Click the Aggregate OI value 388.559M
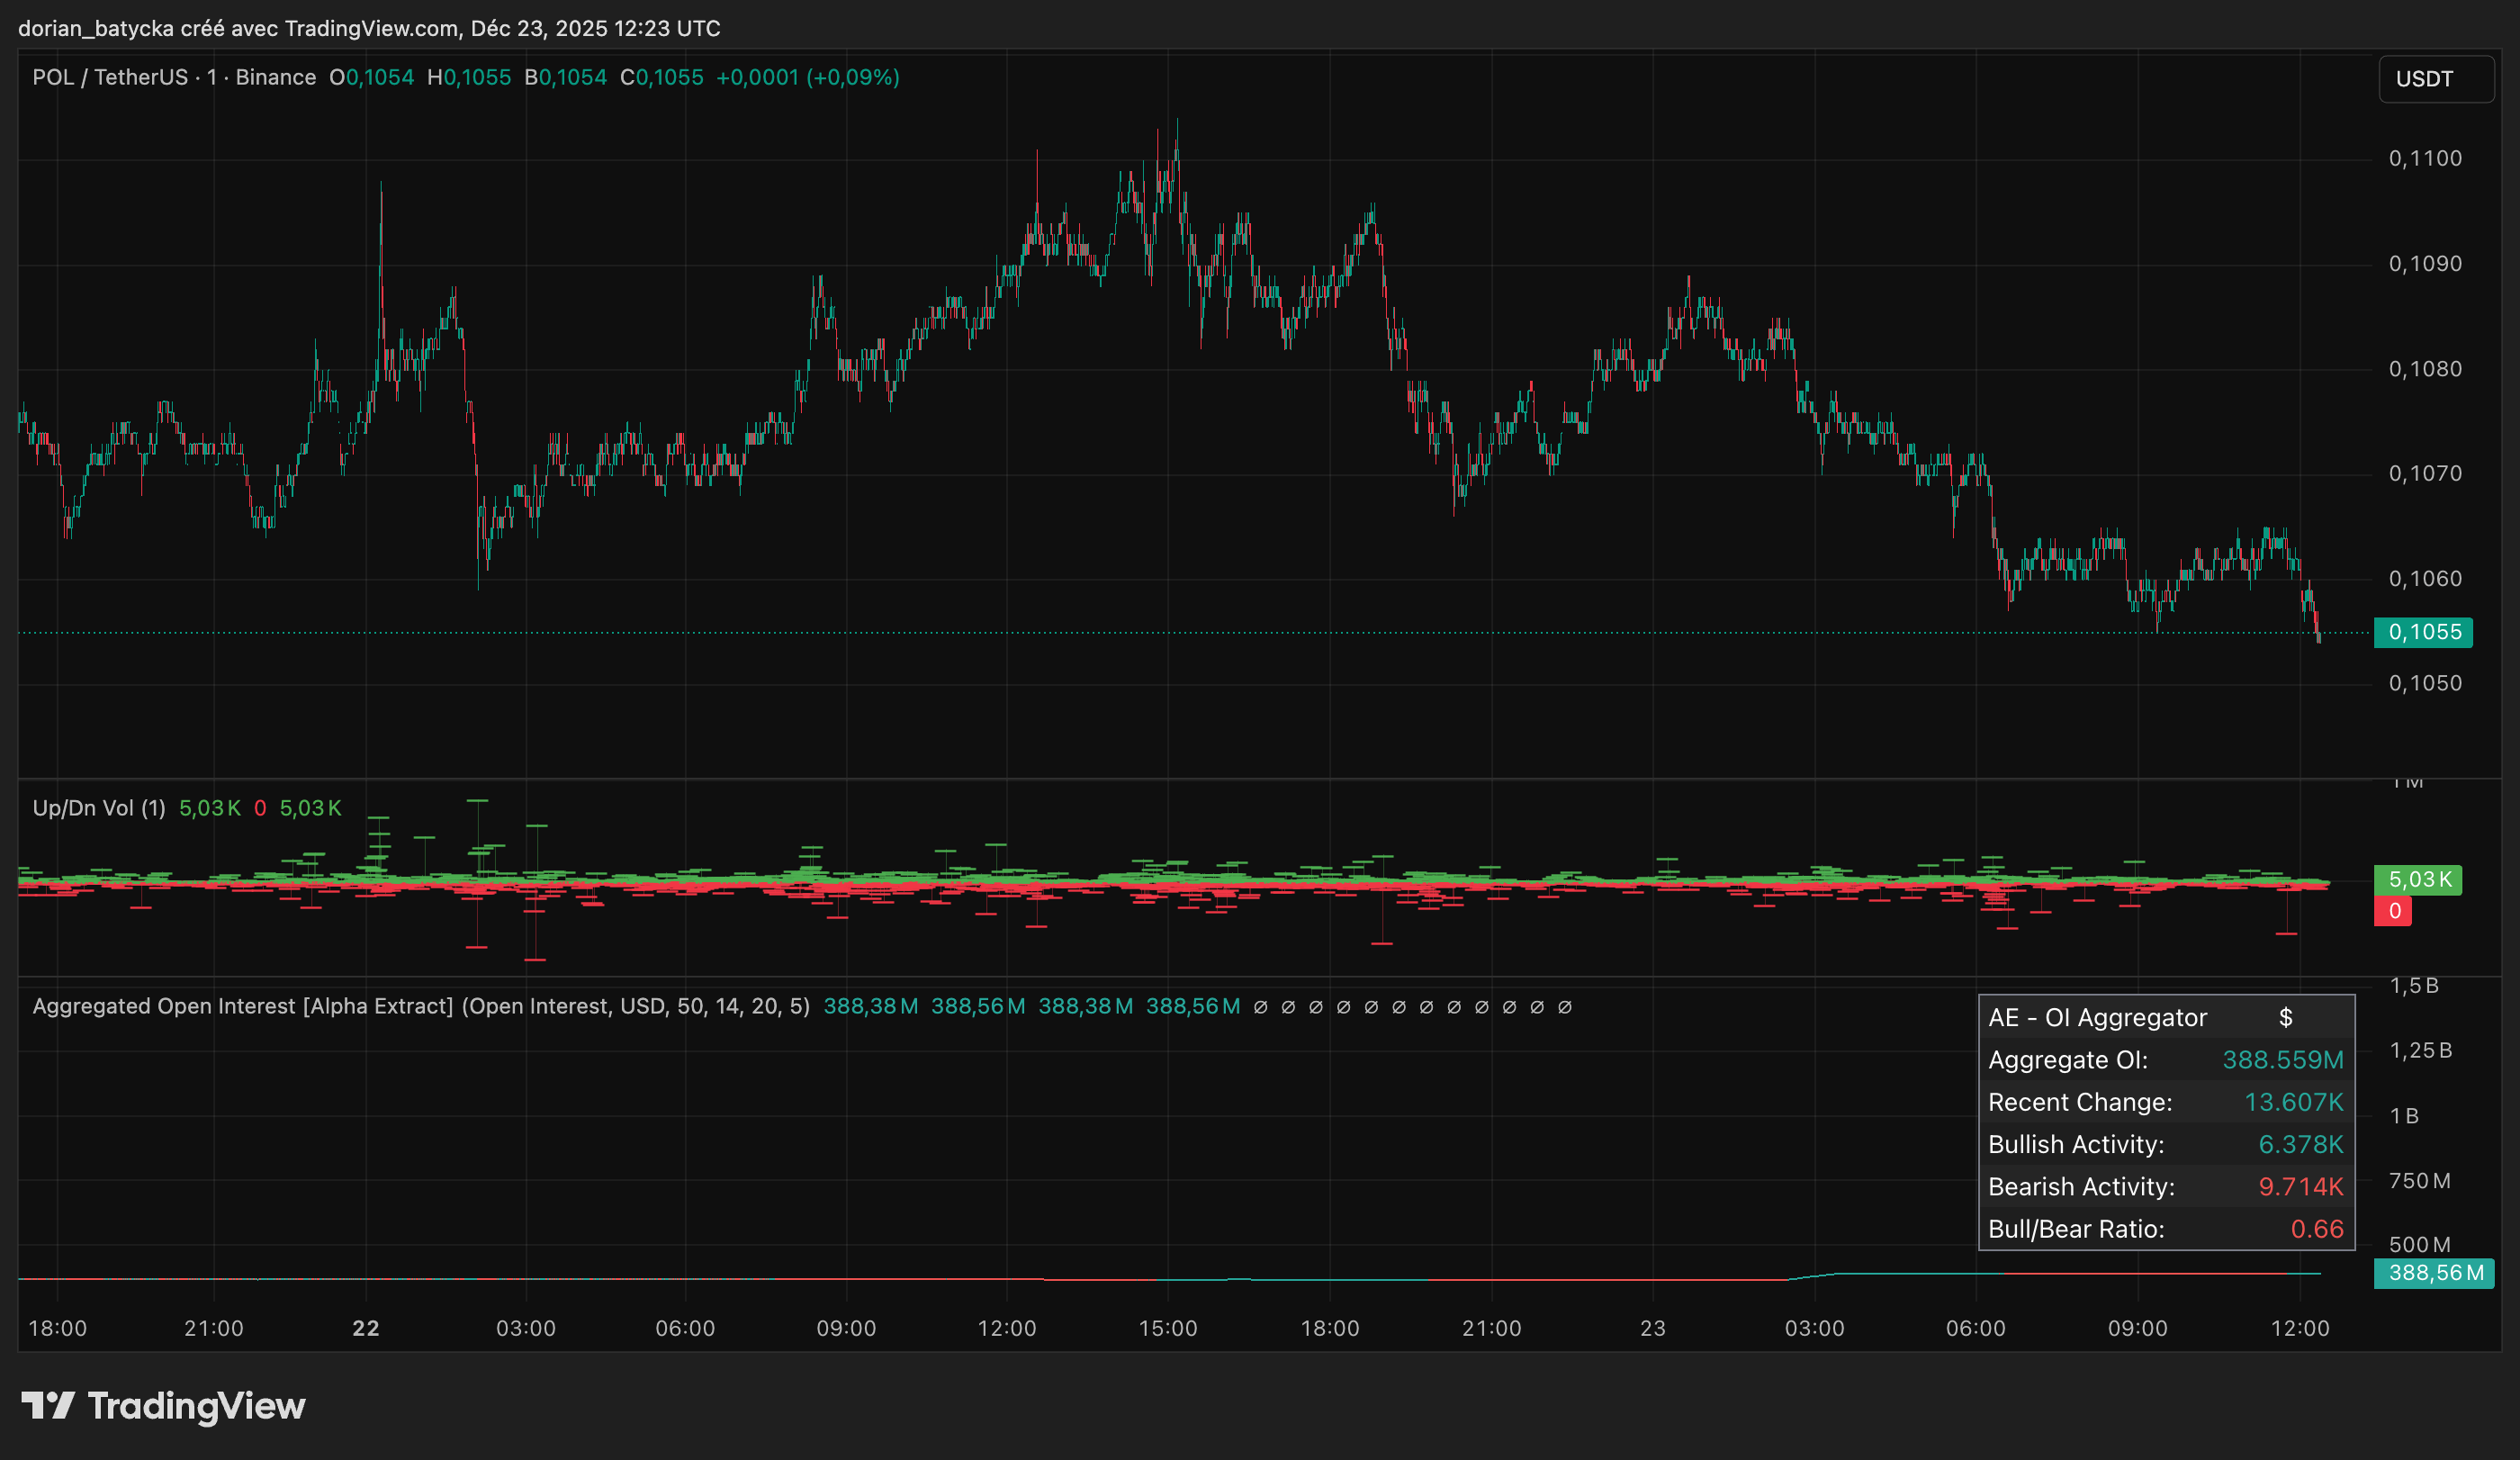 pyautogui.click(x=2282, y=1060)
